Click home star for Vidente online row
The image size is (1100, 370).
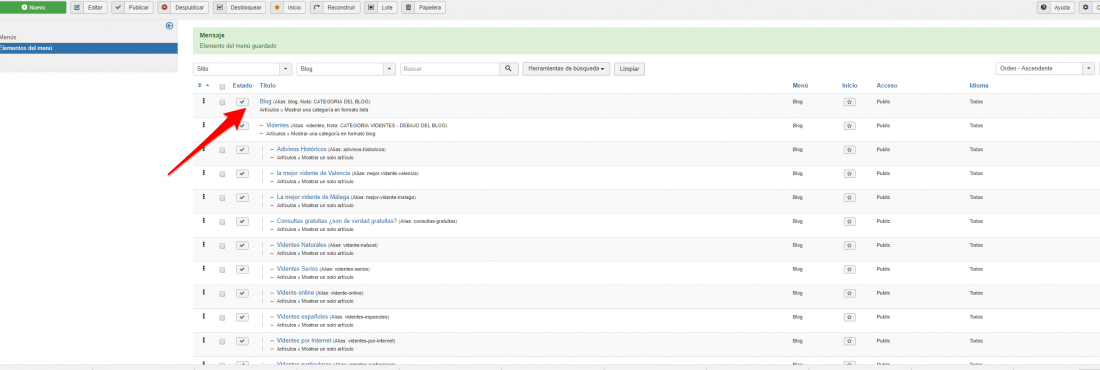tap(850, 293)
